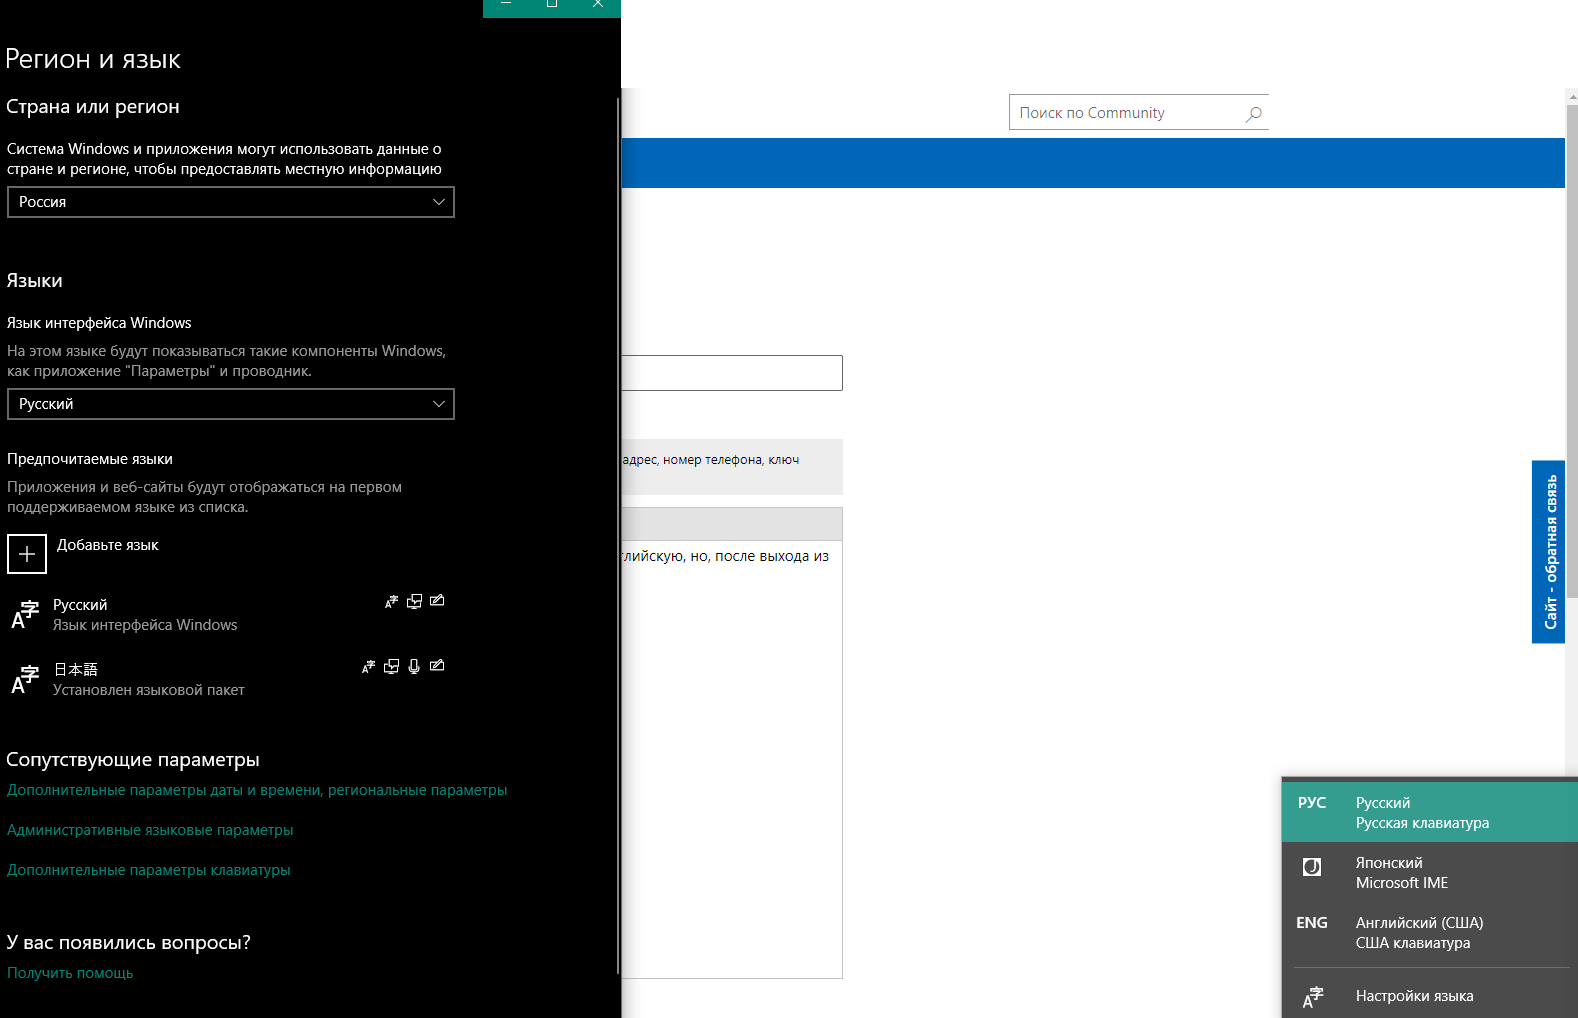1578x1018 pixels.
Task: Select Русский Русская клавиатура input method
Action: point(1430,812)
